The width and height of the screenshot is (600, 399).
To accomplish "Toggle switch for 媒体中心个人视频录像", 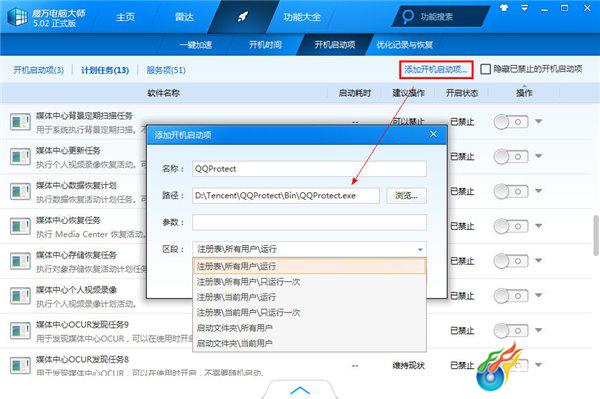I will (x=511, y=296).
